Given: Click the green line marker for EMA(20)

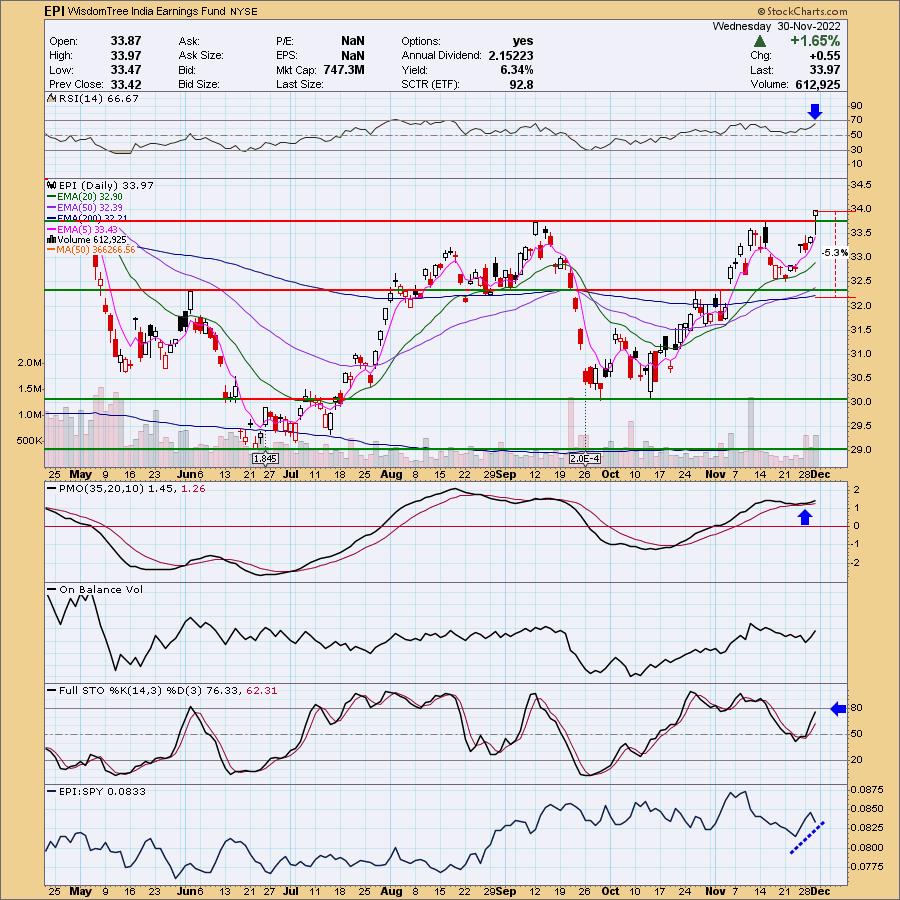Looking at the screenshot, I should click(x=51, y=196).
